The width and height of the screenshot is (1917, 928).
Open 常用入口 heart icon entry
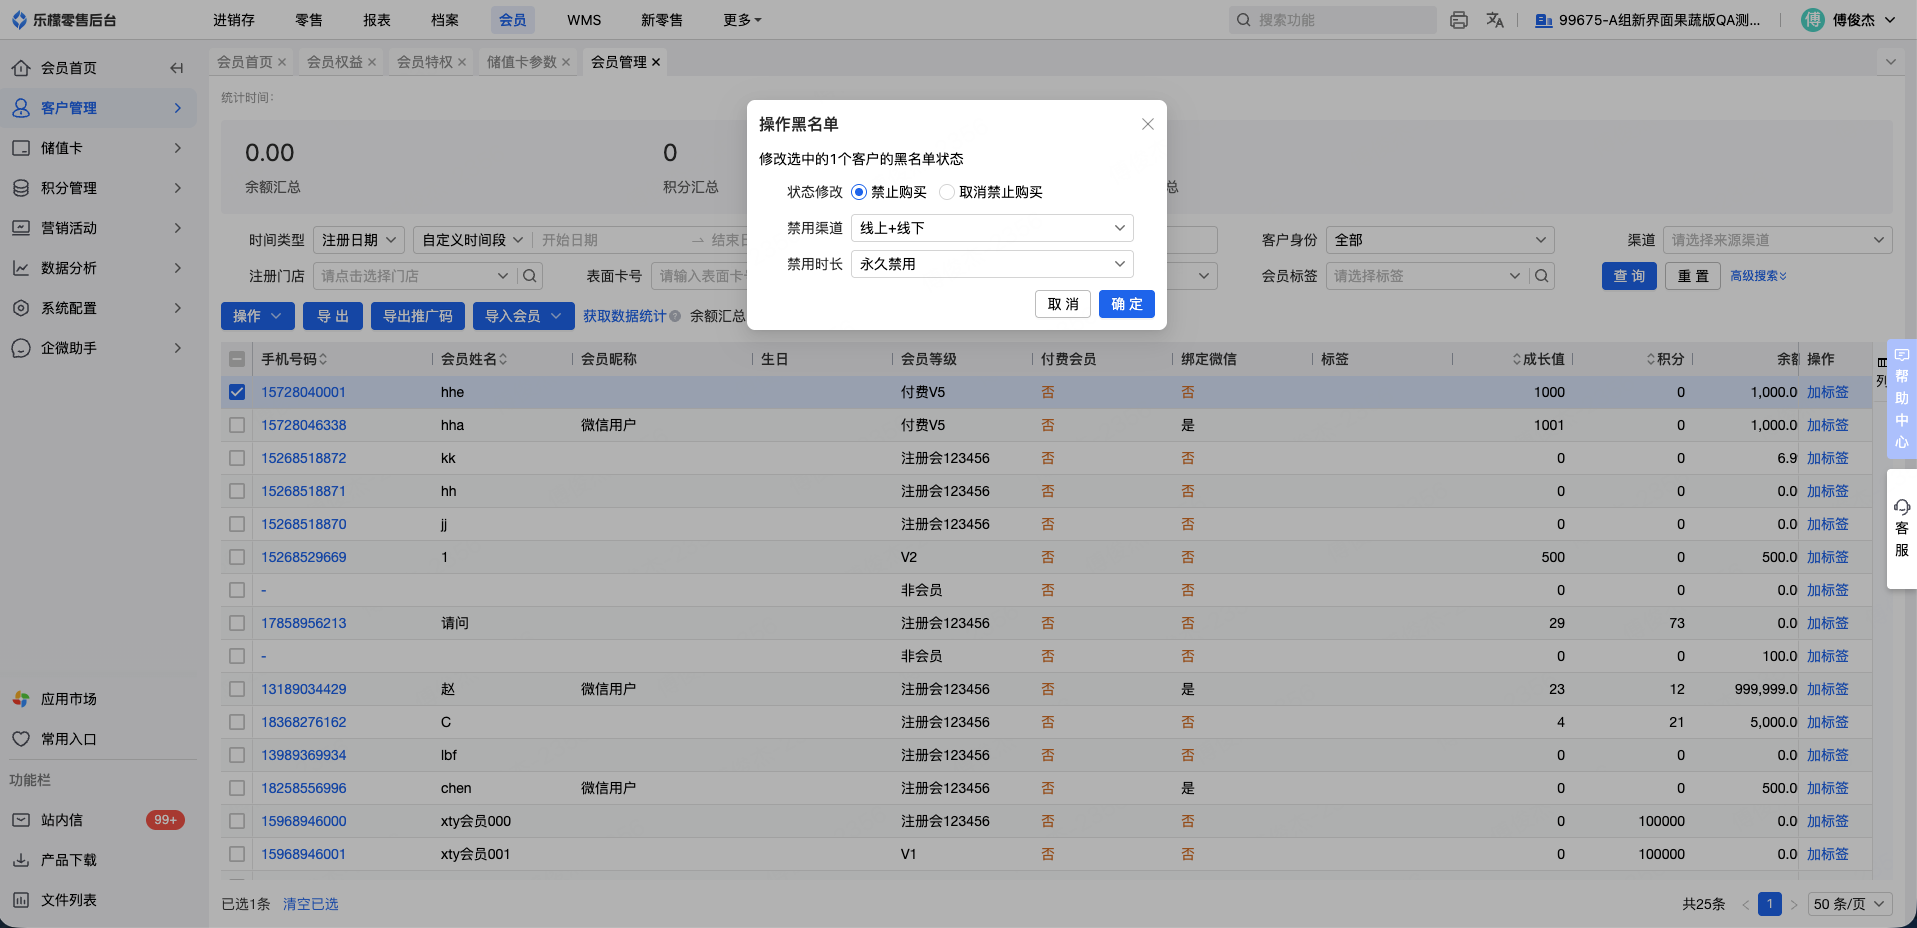point(21,739)
